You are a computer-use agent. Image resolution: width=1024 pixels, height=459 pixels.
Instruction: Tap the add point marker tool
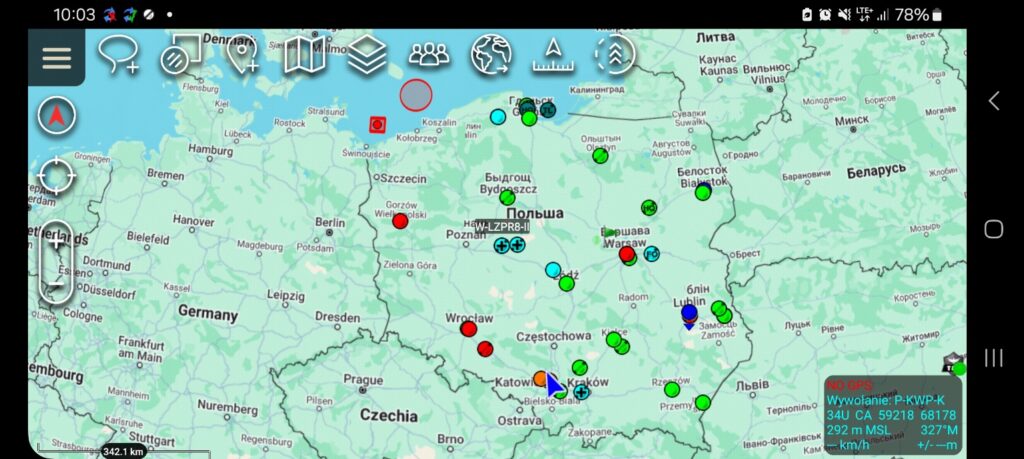(x=242, y=55)
